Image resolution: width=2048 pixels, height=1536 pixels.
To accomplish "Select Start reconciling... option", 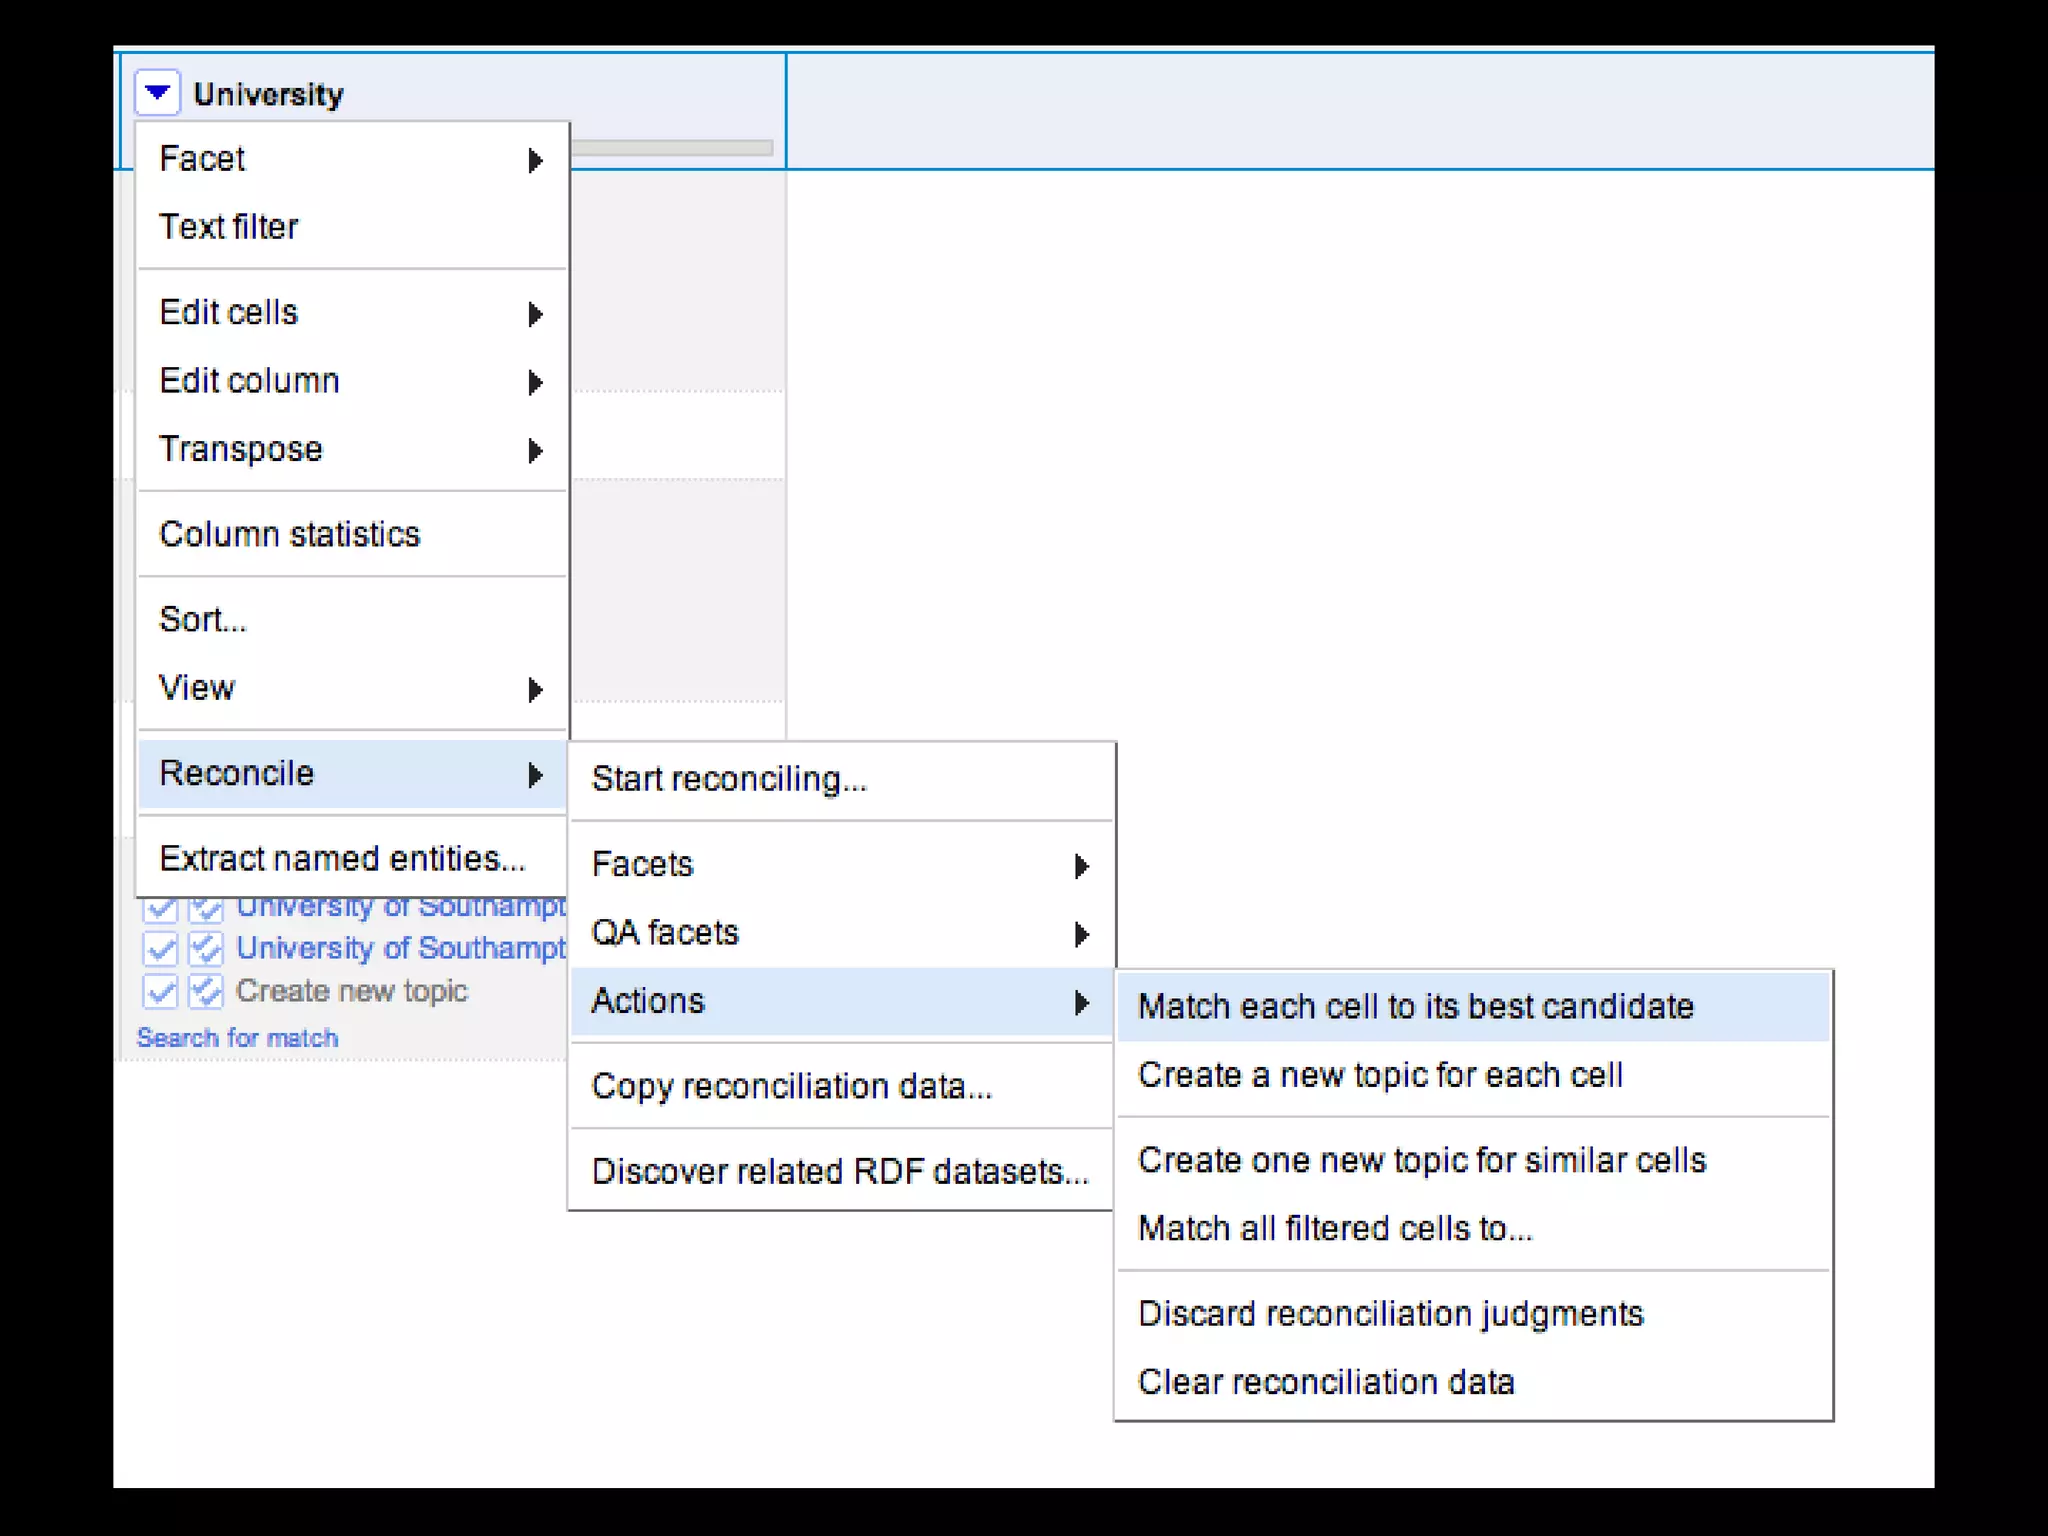I will pyautogui.click(x=729, y=779).
